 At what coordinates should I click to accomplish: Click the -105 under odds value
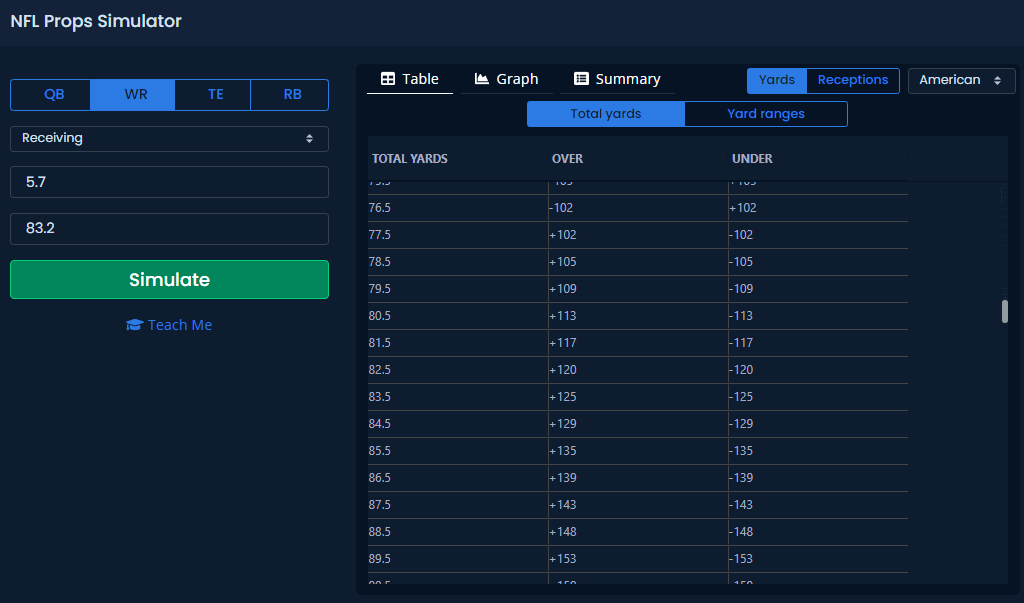(x=741, y=262)
